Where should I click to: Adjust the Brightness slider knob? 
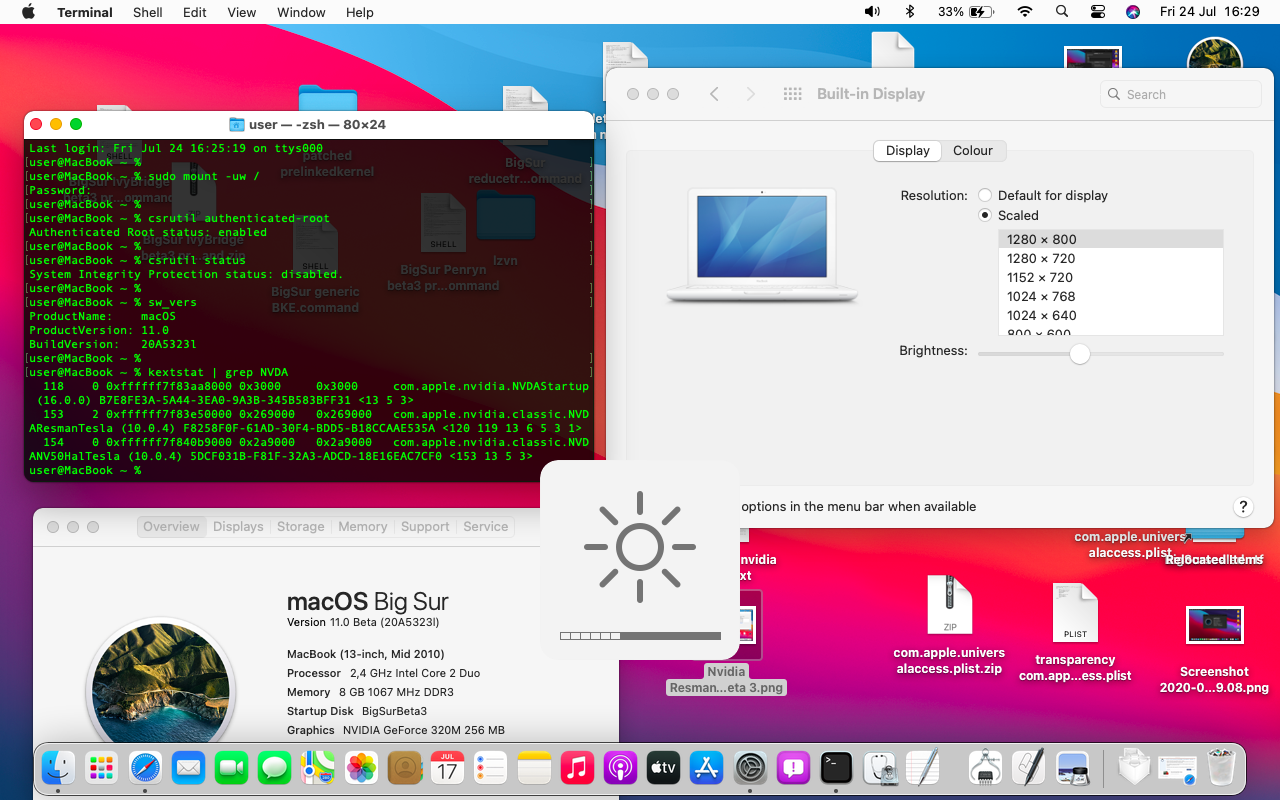click(1079, 353)
